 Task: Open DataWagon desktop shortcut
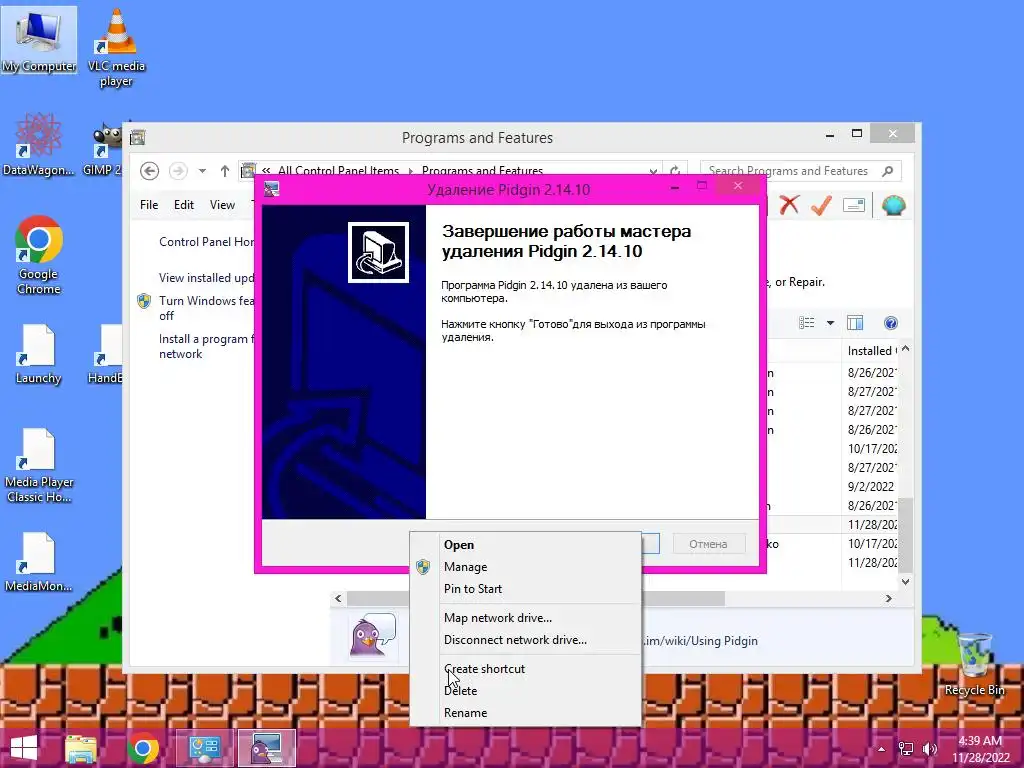(x=39, y=144)
